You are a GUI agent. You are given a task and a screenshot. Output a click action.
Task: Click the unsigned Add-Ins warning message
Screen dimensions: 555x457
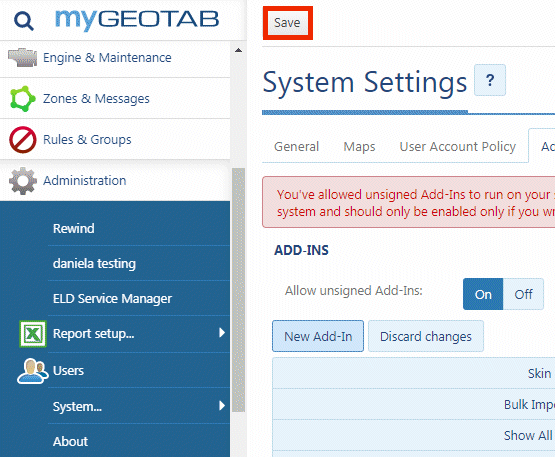click(x=409, y=202)
